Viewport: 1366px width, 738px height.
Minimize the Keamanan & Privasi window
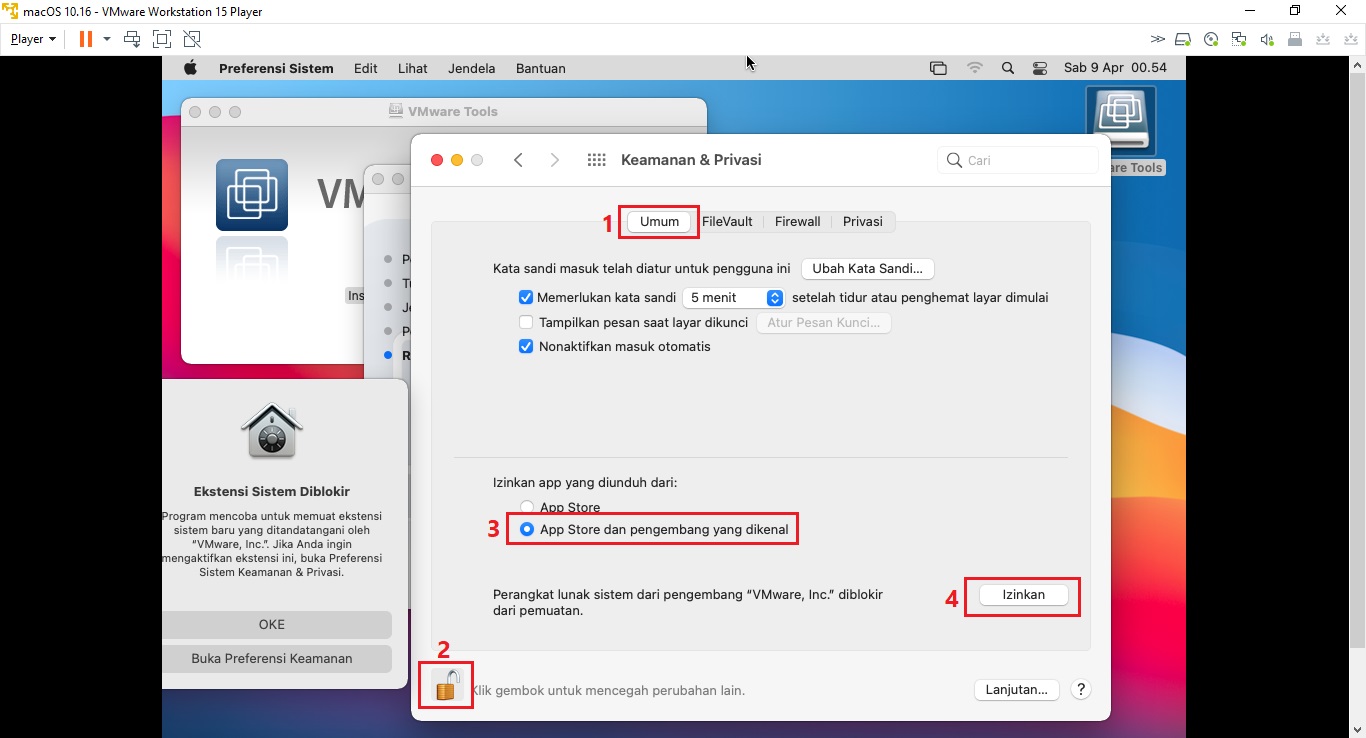coord(457,160)
